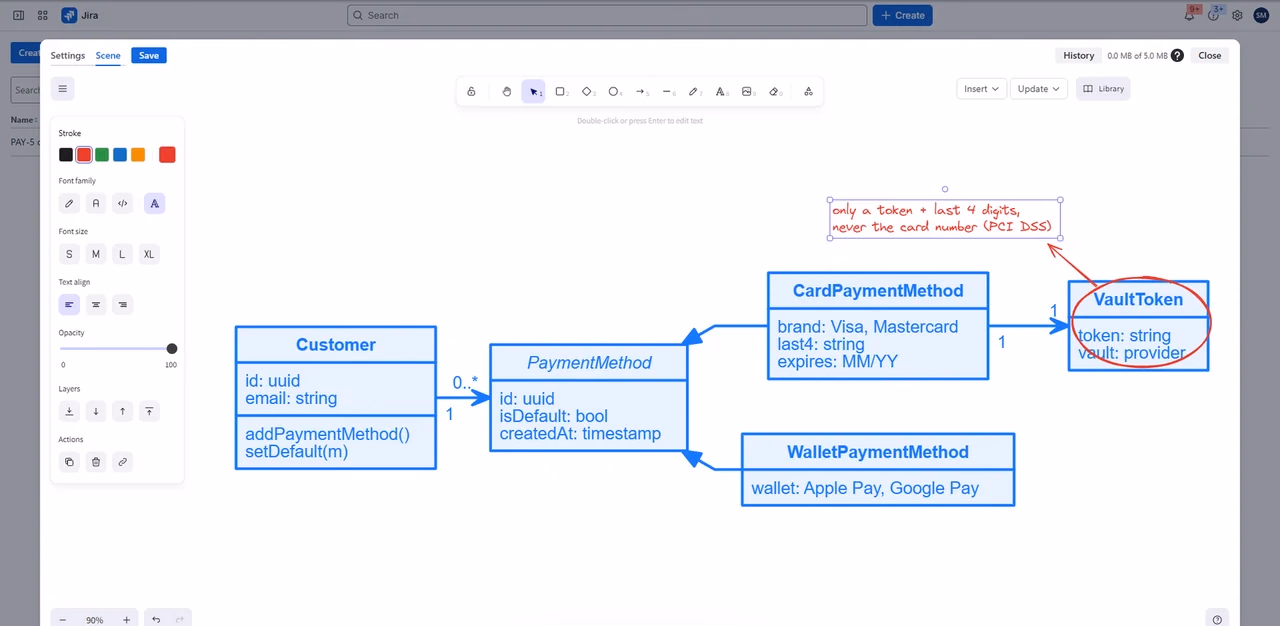Viewport: 1280px width, 626px height.
Task: Open the more shapes tools icon
Action: pyautogui.click(x=808, y=91)
